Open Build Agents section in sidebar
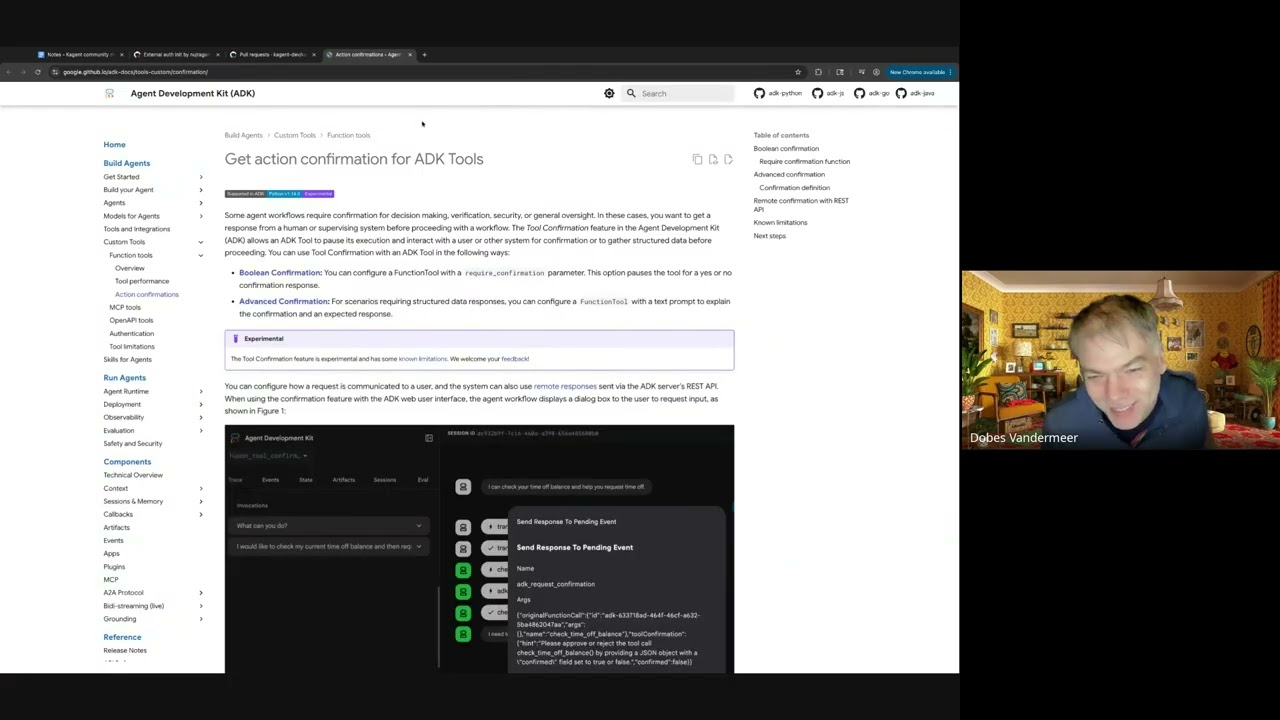Viewport: 1280px width, 720px height. tap(127, 163)
